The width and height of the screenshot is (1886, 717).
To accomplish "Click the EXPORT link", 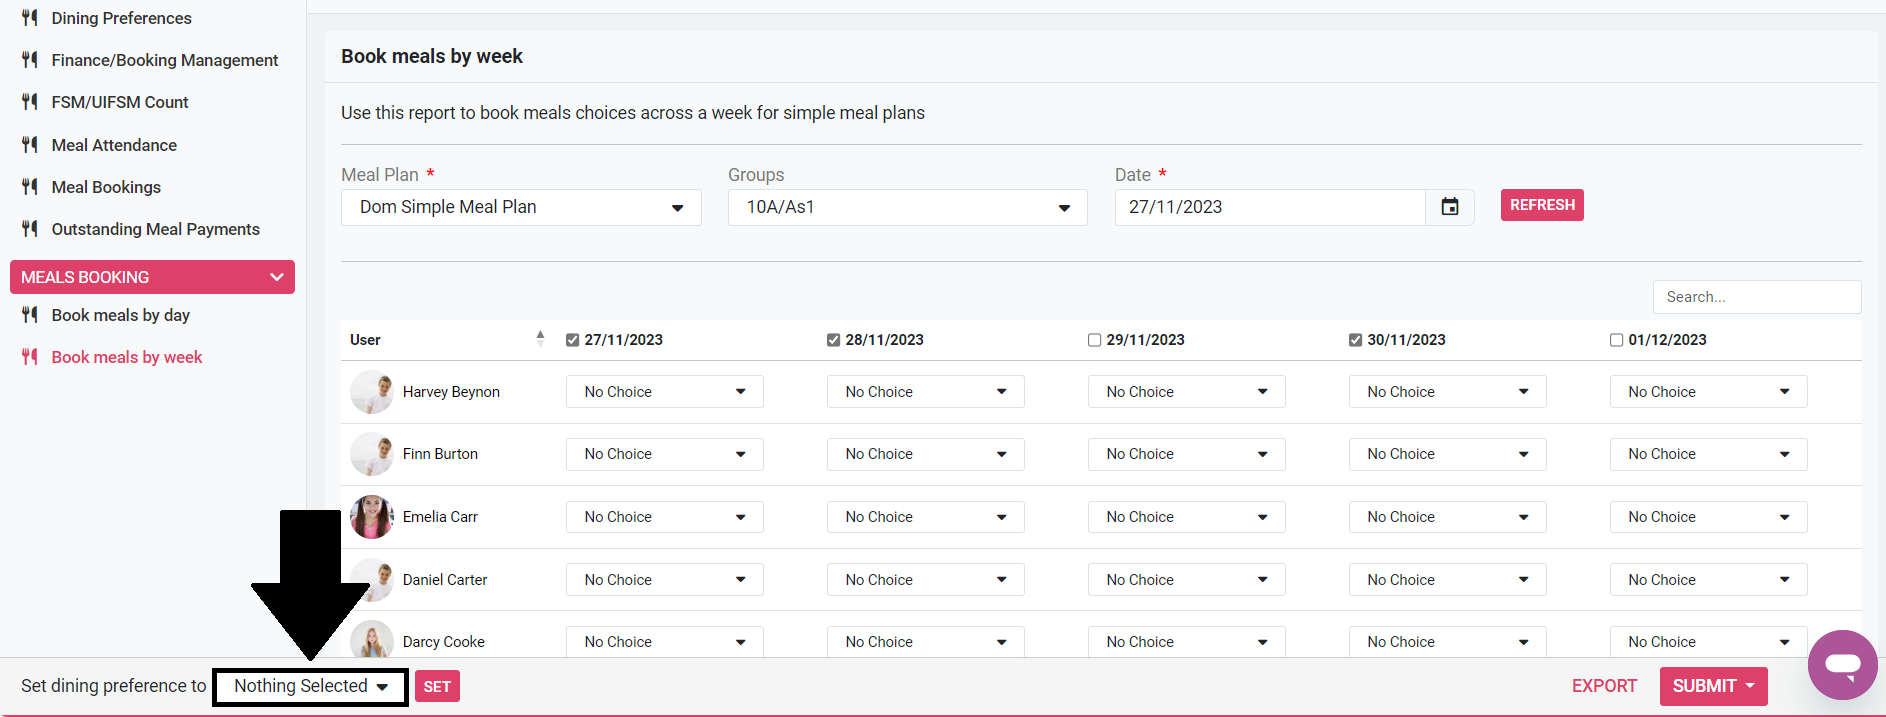I will point(1604,686).
